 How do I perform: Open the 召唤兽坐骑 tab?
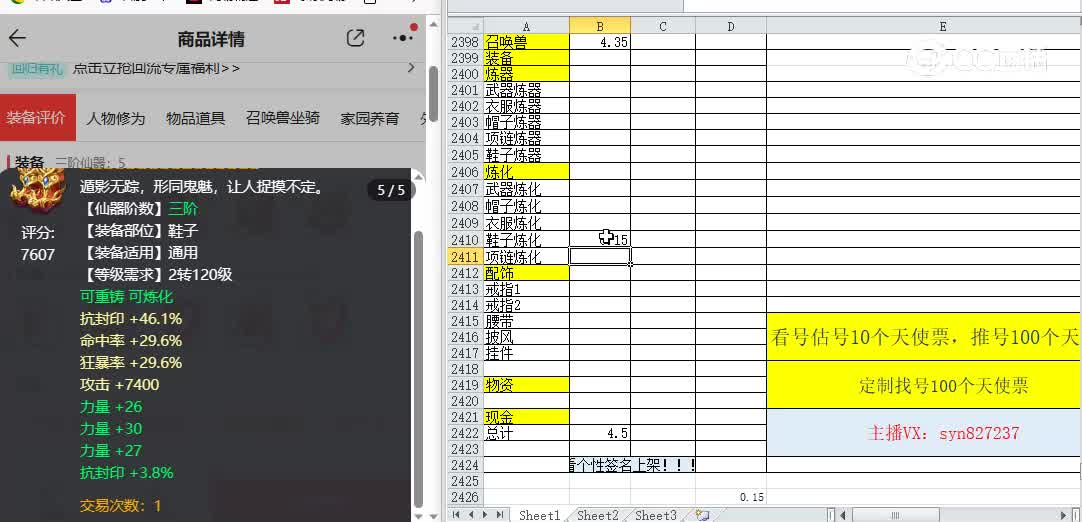[283, 118]
